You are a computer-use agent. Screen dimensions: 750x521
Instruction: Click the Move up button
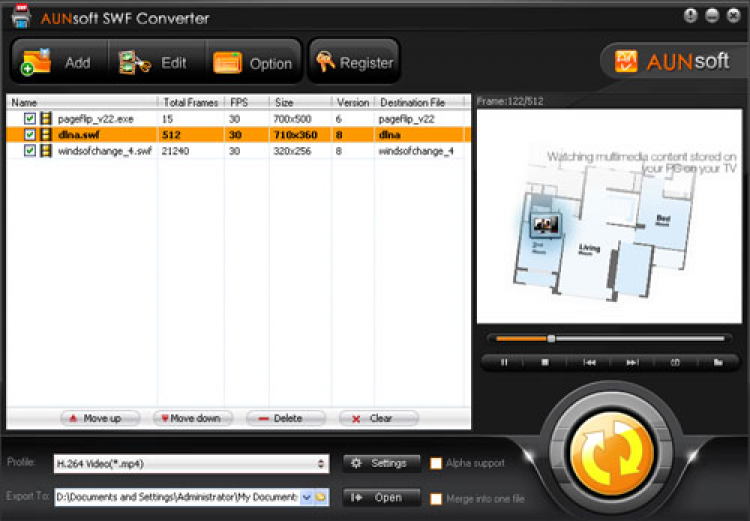(100, 419)
